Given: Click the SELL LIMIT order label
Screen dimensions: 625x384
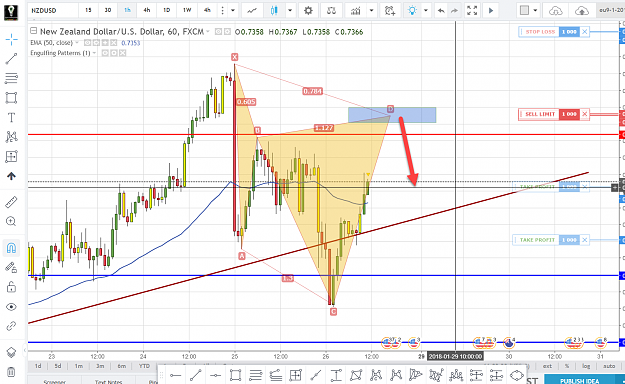Looking at the screenshot, I should click(540, 114).
